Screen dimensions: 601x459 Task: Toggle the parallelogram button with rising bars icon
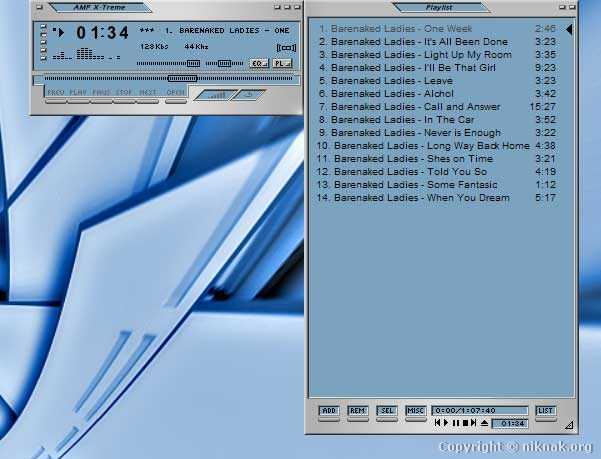[x=217, y=95]
